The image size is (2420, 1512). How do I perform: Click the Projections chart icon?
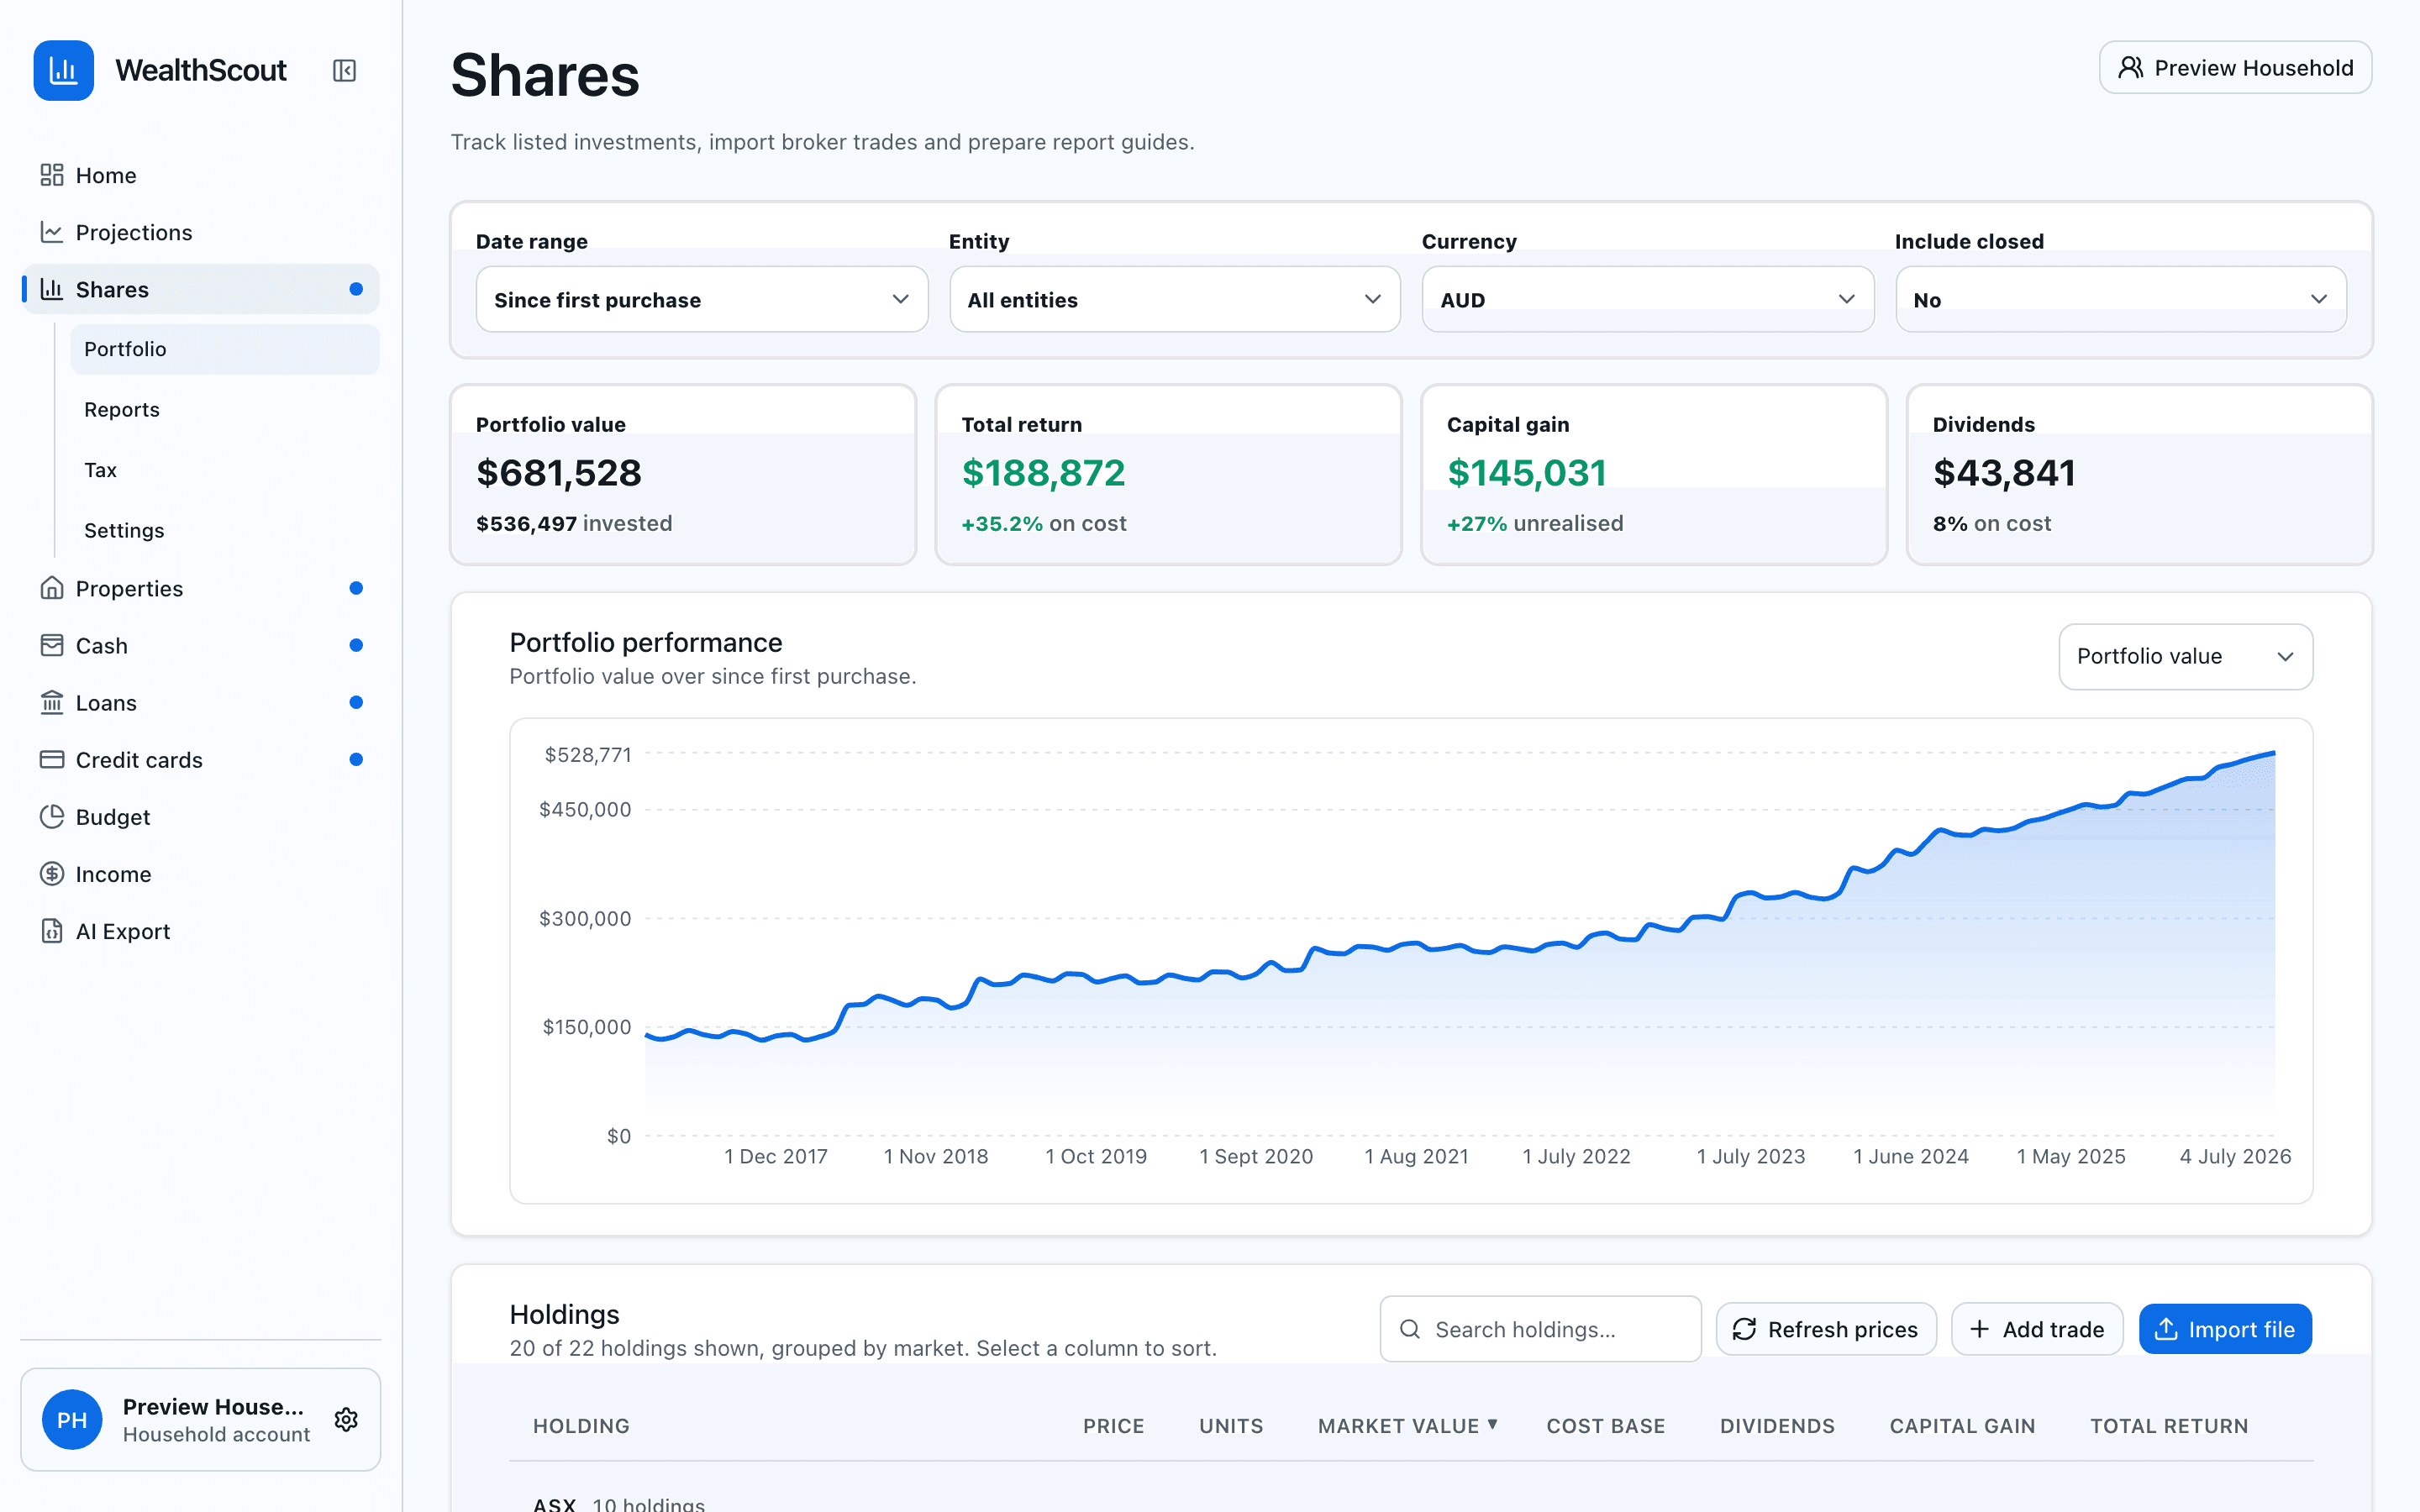click(52, 232)
